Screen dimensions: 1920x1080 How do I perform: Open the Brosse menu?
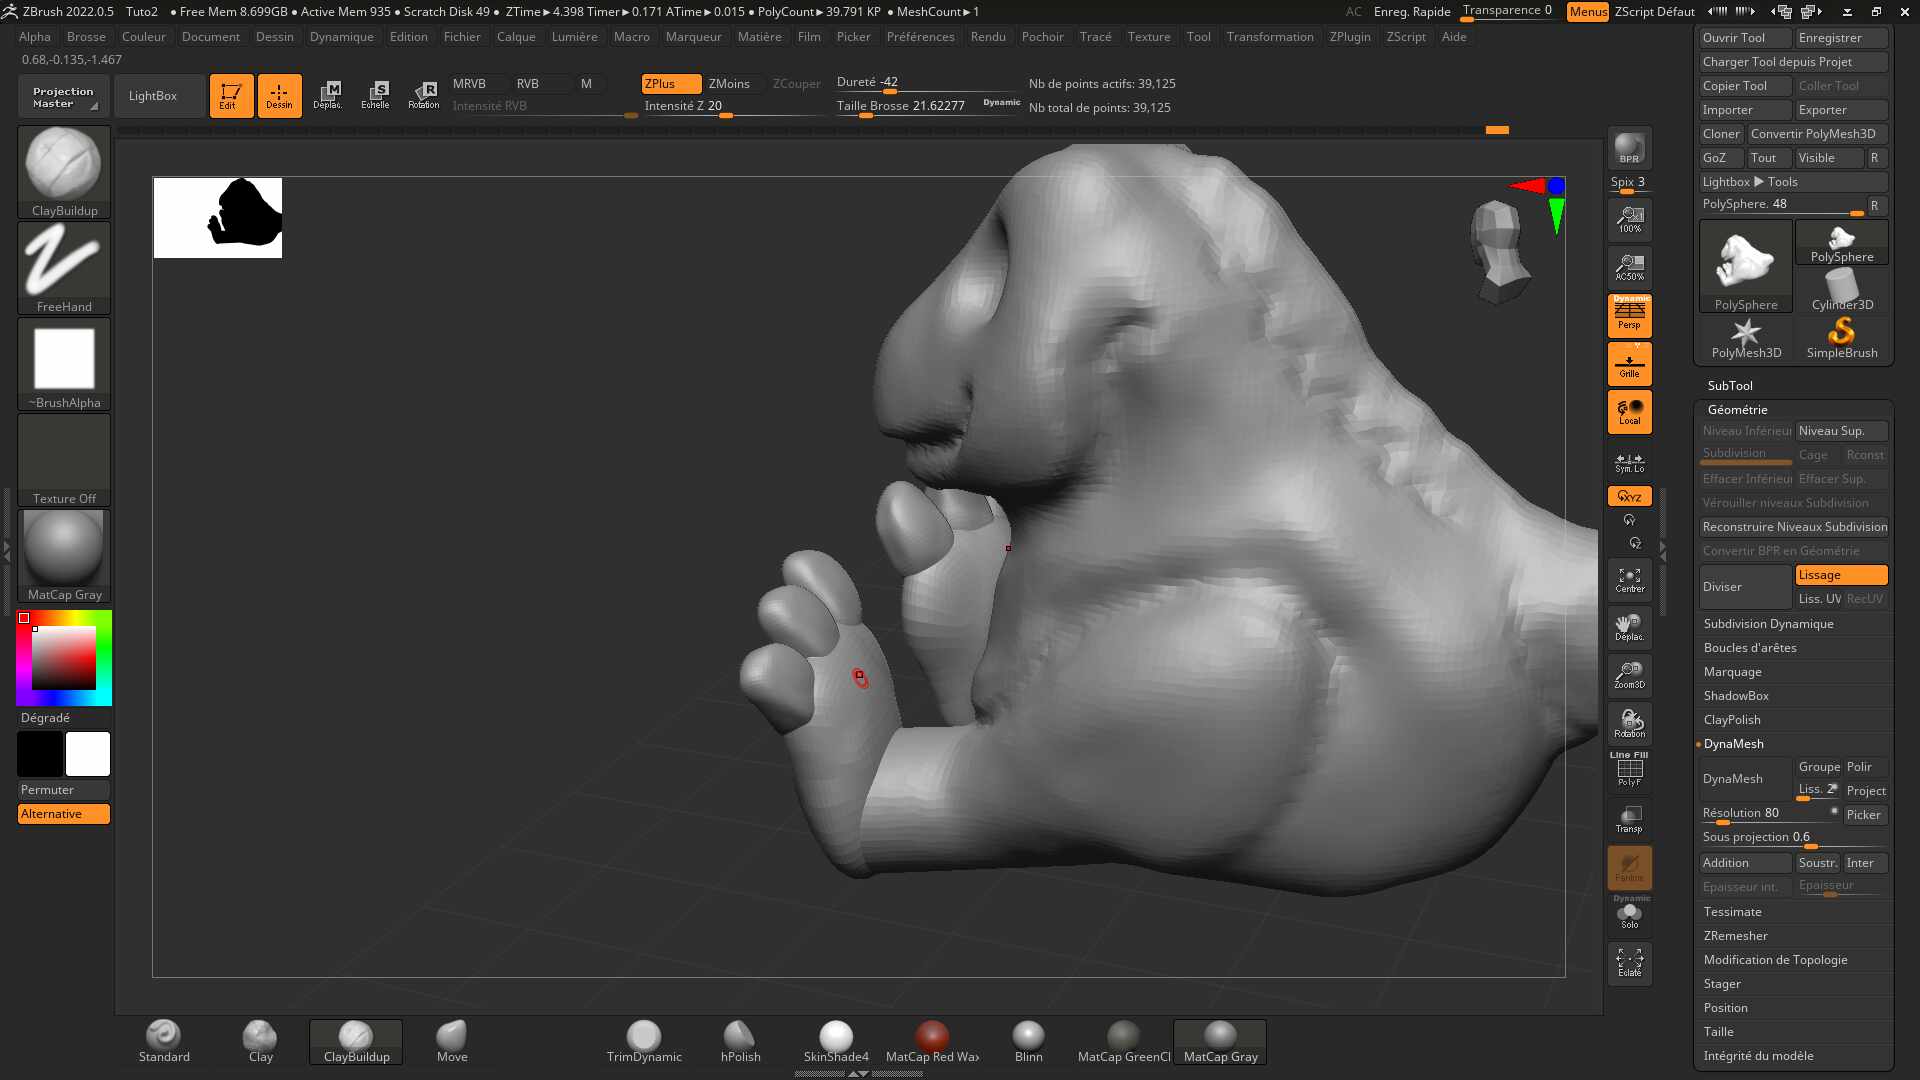(86, 37)
